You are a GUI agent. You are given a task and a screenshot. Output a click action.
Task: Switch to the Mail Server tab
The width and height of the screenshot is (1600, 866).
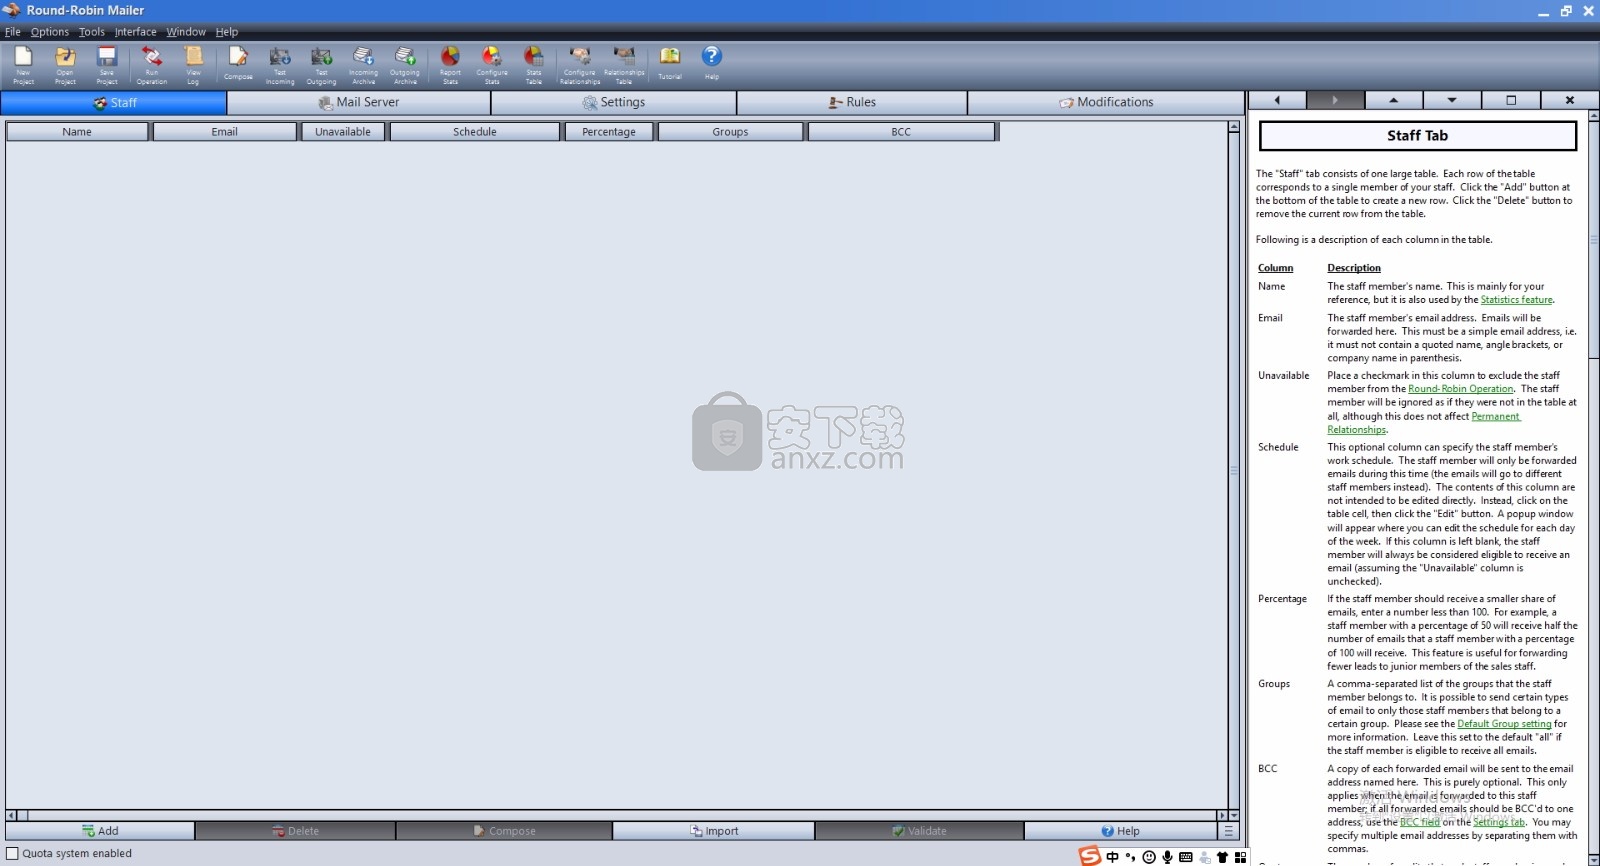click(359, 102)
